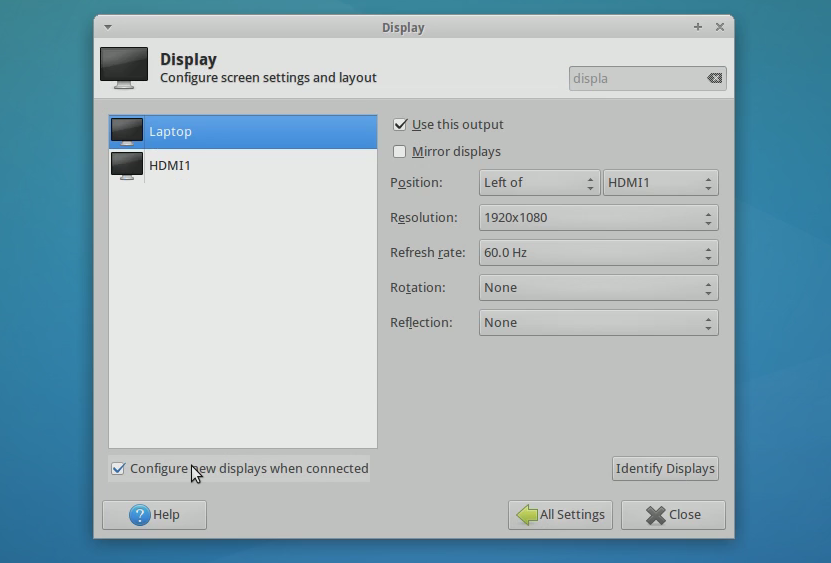Open the Refresh rate 60.0 Hz dropdown
Viewport: 831px width, 563px height.
[599, 252]
